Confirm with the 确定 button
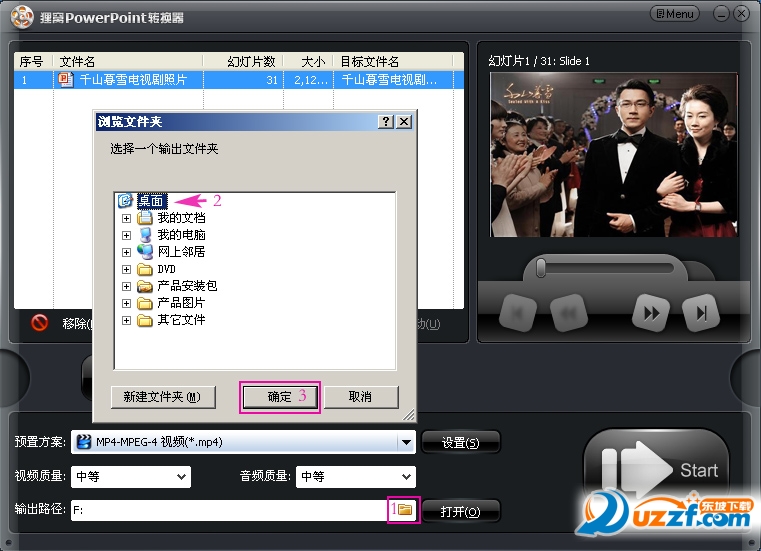 pos(280,397)
